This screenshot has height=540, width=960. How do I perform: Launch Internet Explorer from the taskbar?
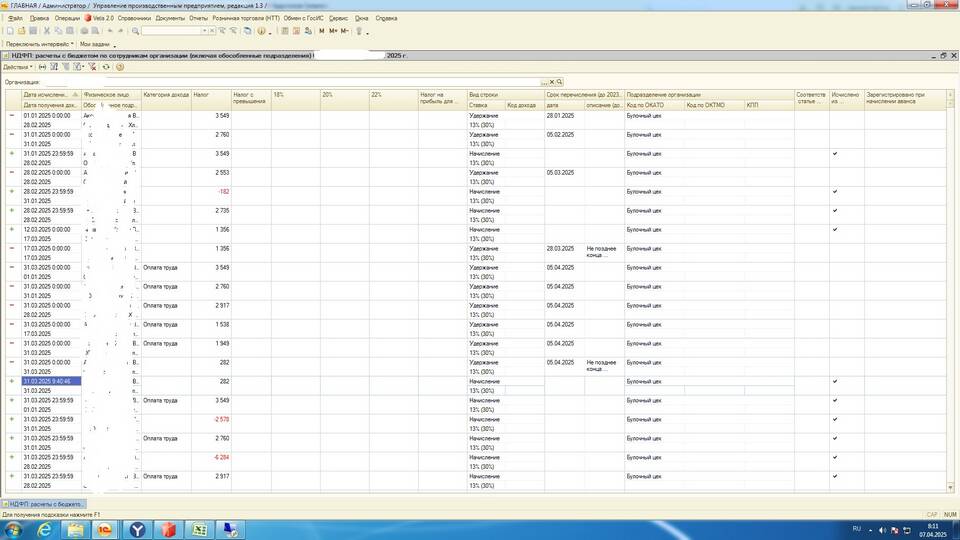pyautogui.click(x=44, y=530)
